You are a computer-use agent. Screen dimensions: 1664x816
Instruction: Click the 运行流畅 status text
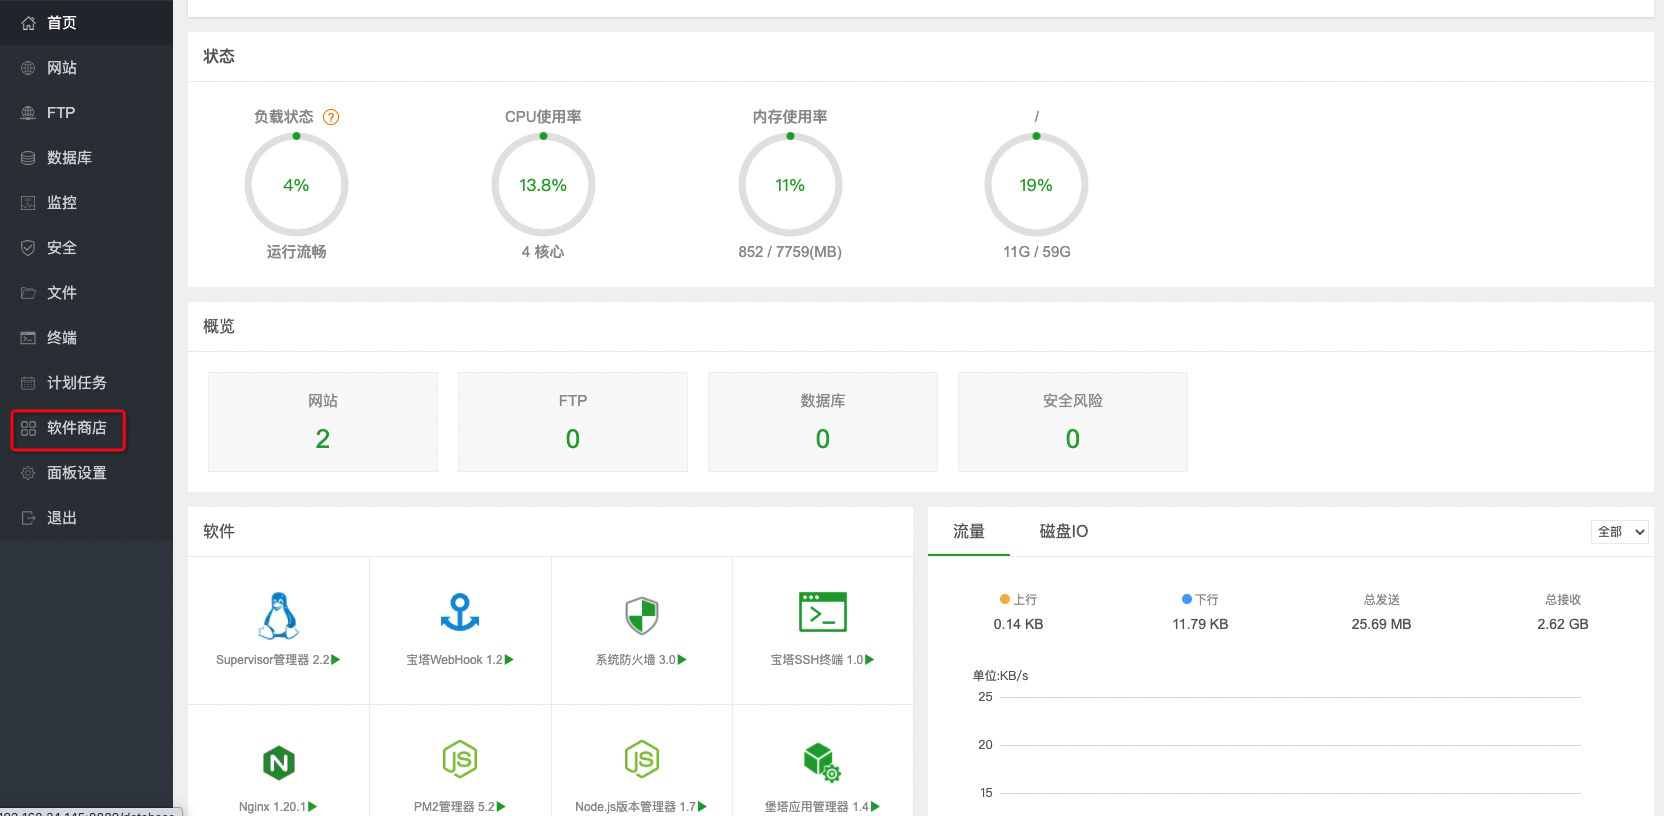point(296,252)
